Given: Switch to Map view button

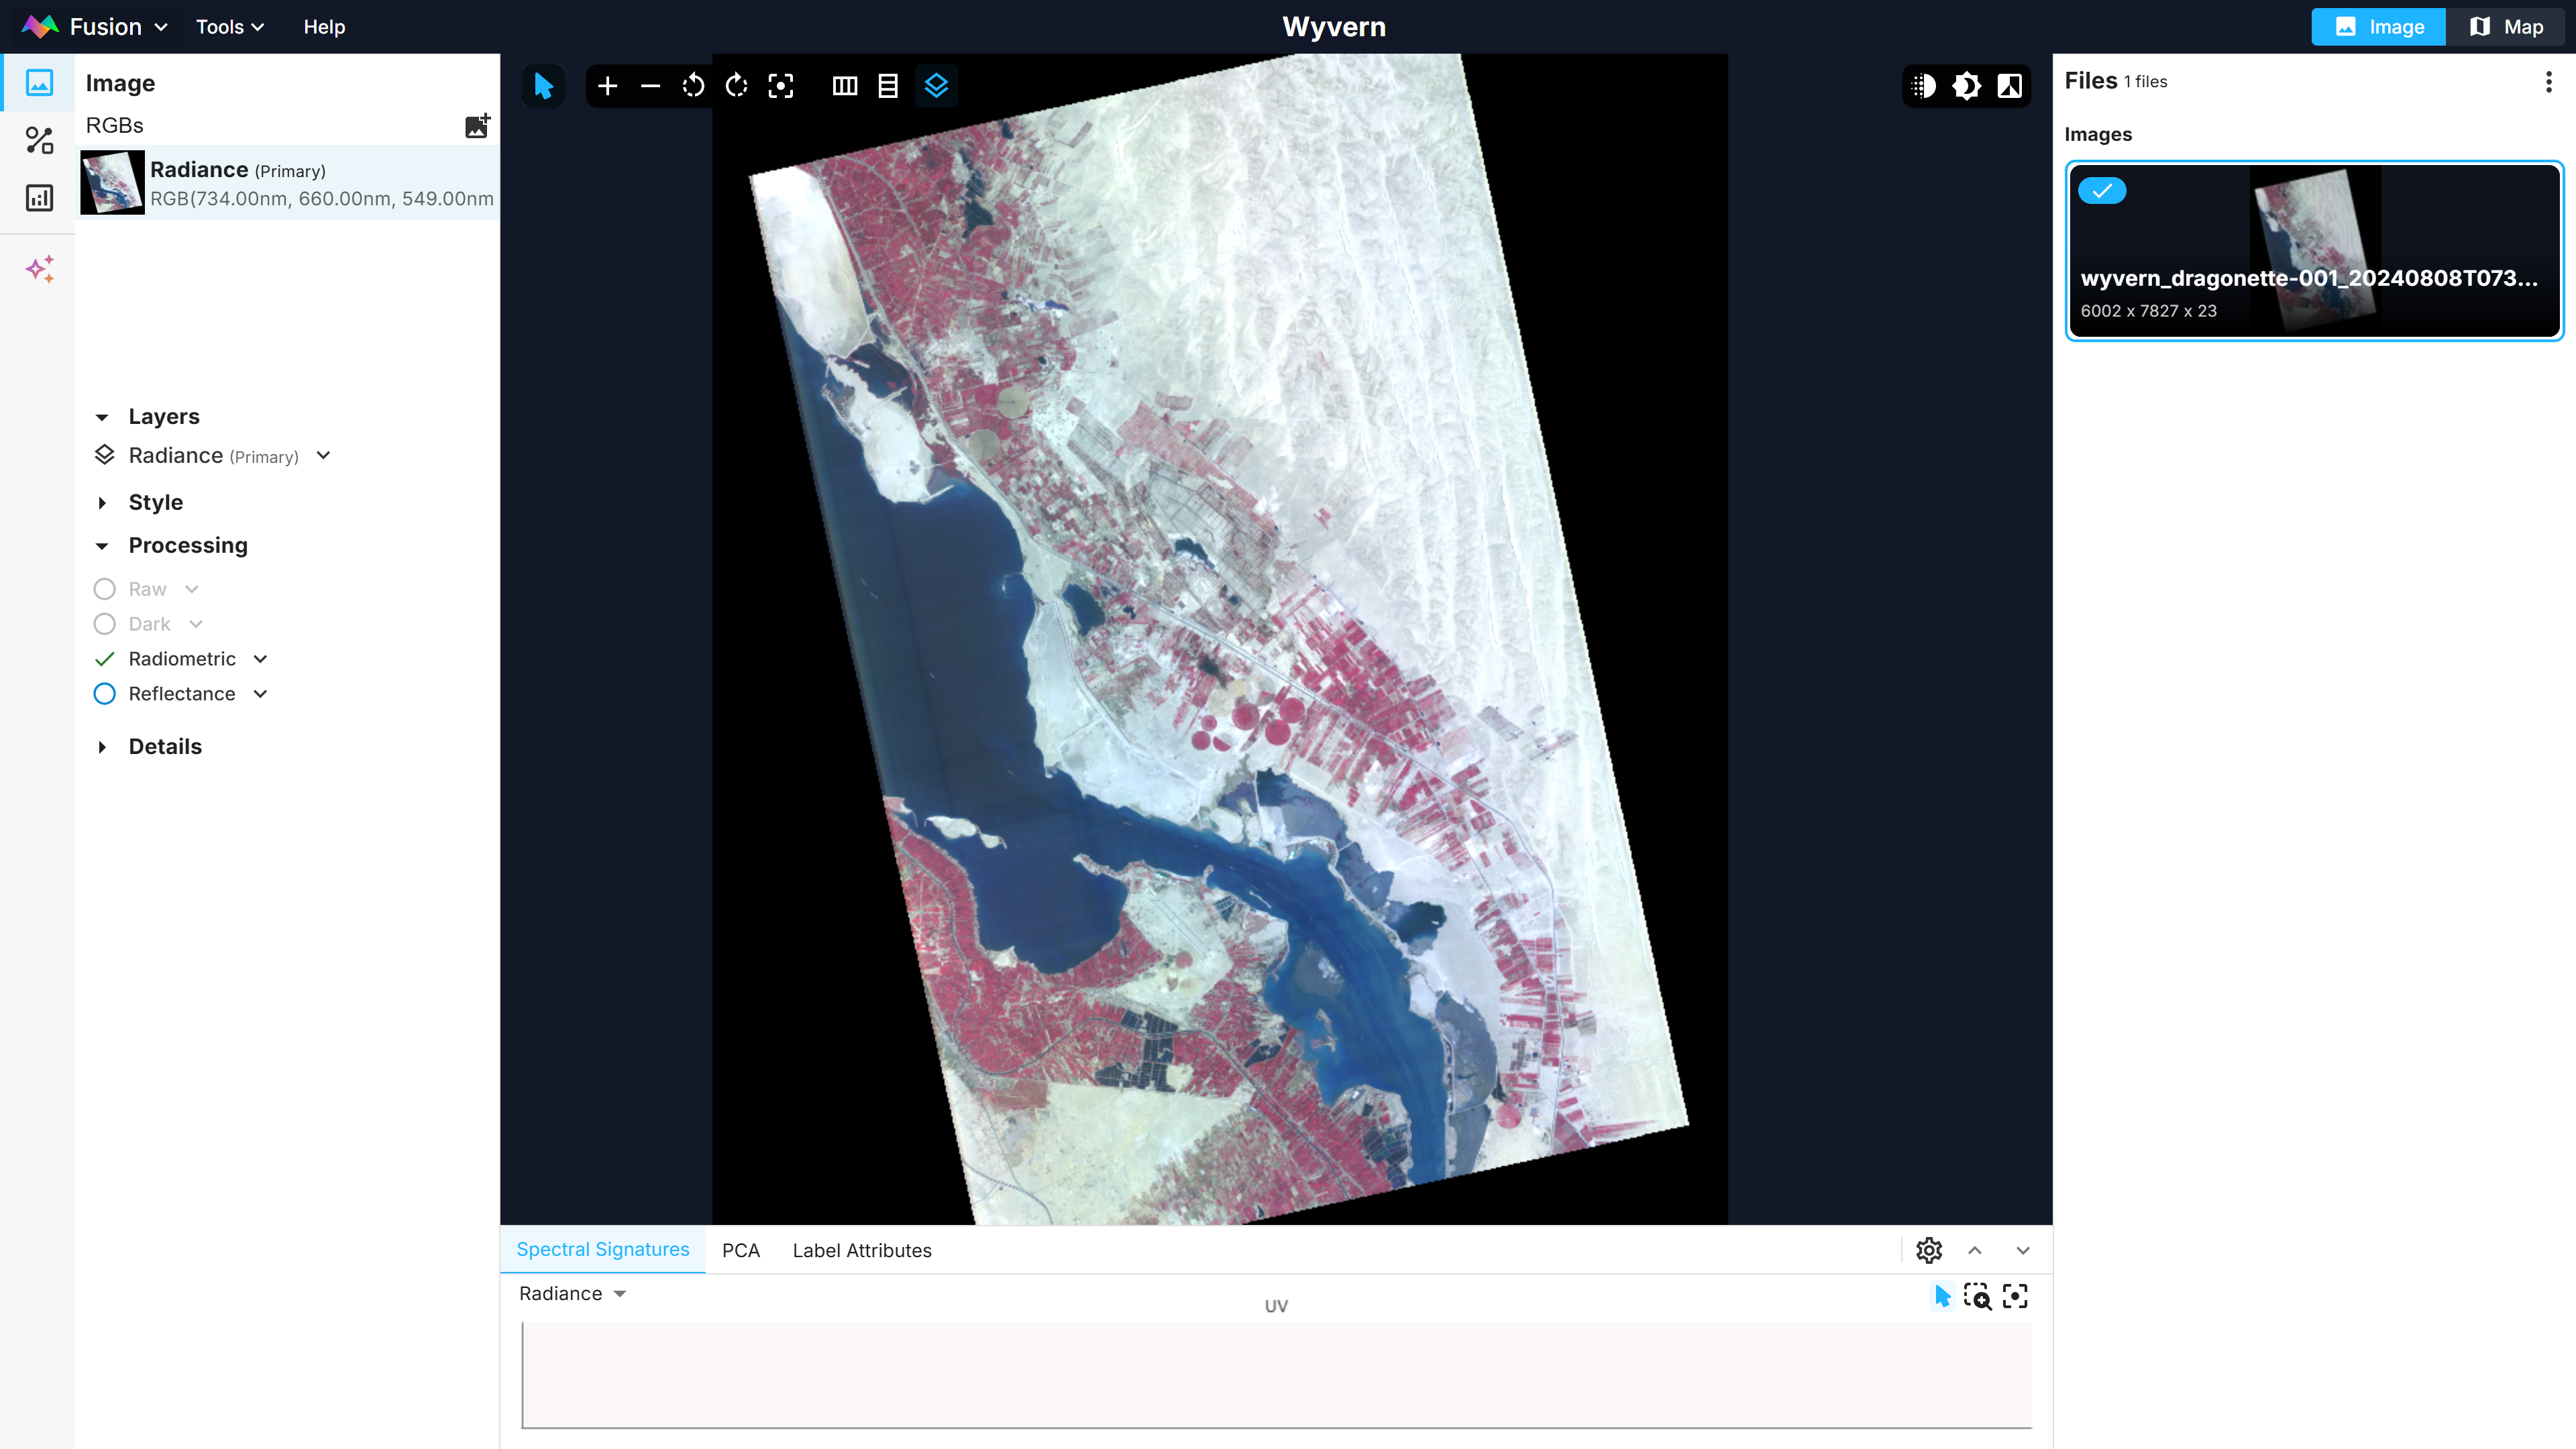Looking at the screenshot, I should pos(2506,27).
